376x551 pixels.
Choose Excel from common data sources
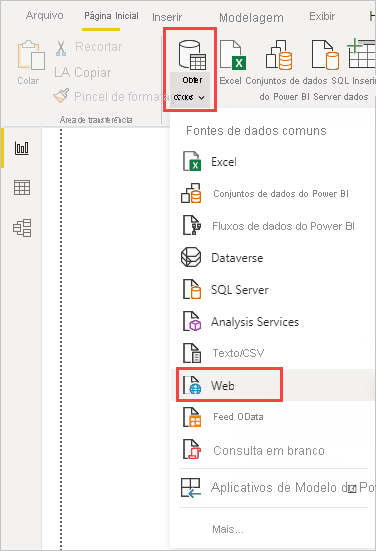[273, 162]
